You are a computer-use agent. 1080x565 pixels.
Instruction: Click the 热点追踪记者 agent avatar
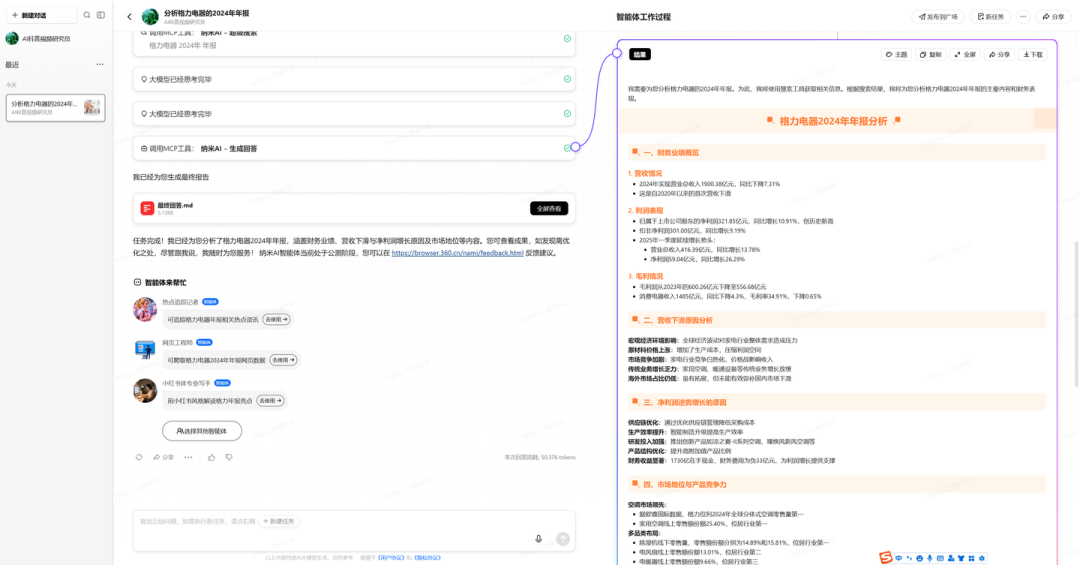[x=145, y=309]
